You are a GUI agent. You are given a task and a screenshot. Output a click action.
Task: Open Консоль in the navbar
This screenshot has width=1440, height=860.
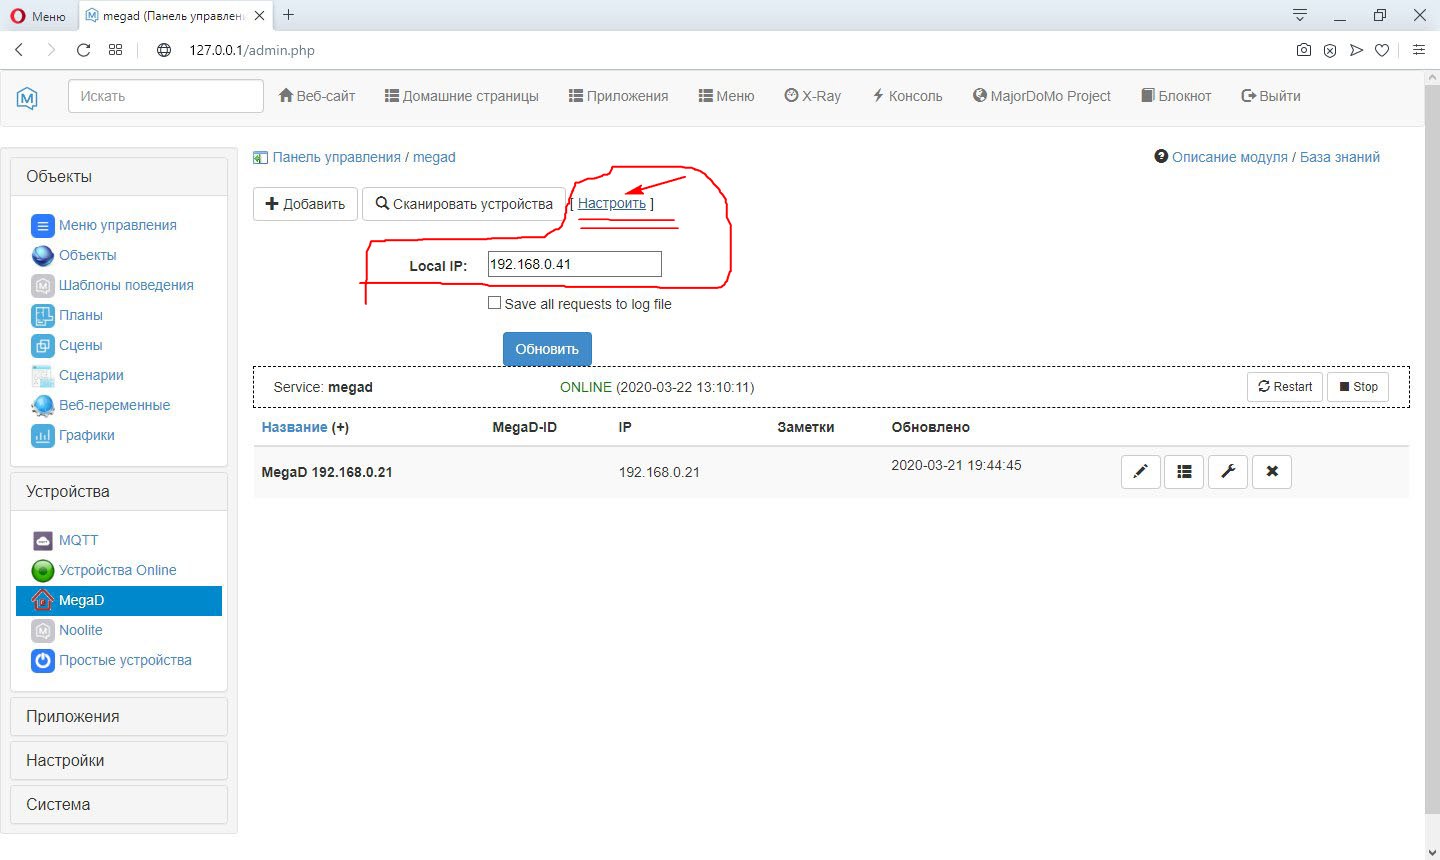coord(907,96)
